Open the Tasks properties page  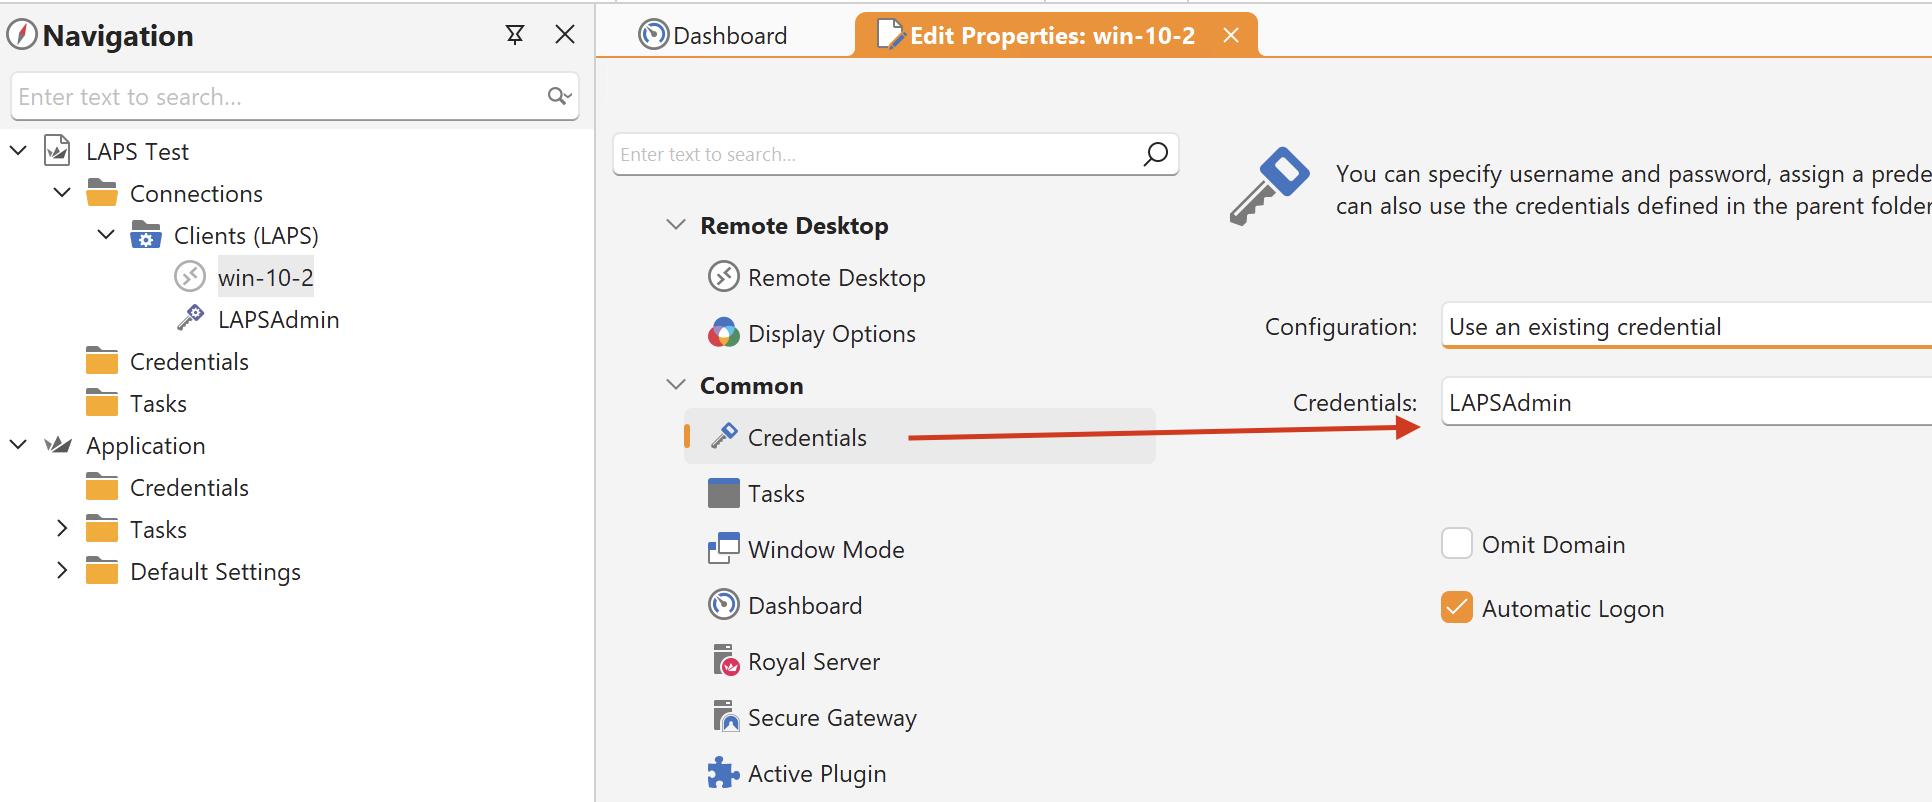click(776, 493)
